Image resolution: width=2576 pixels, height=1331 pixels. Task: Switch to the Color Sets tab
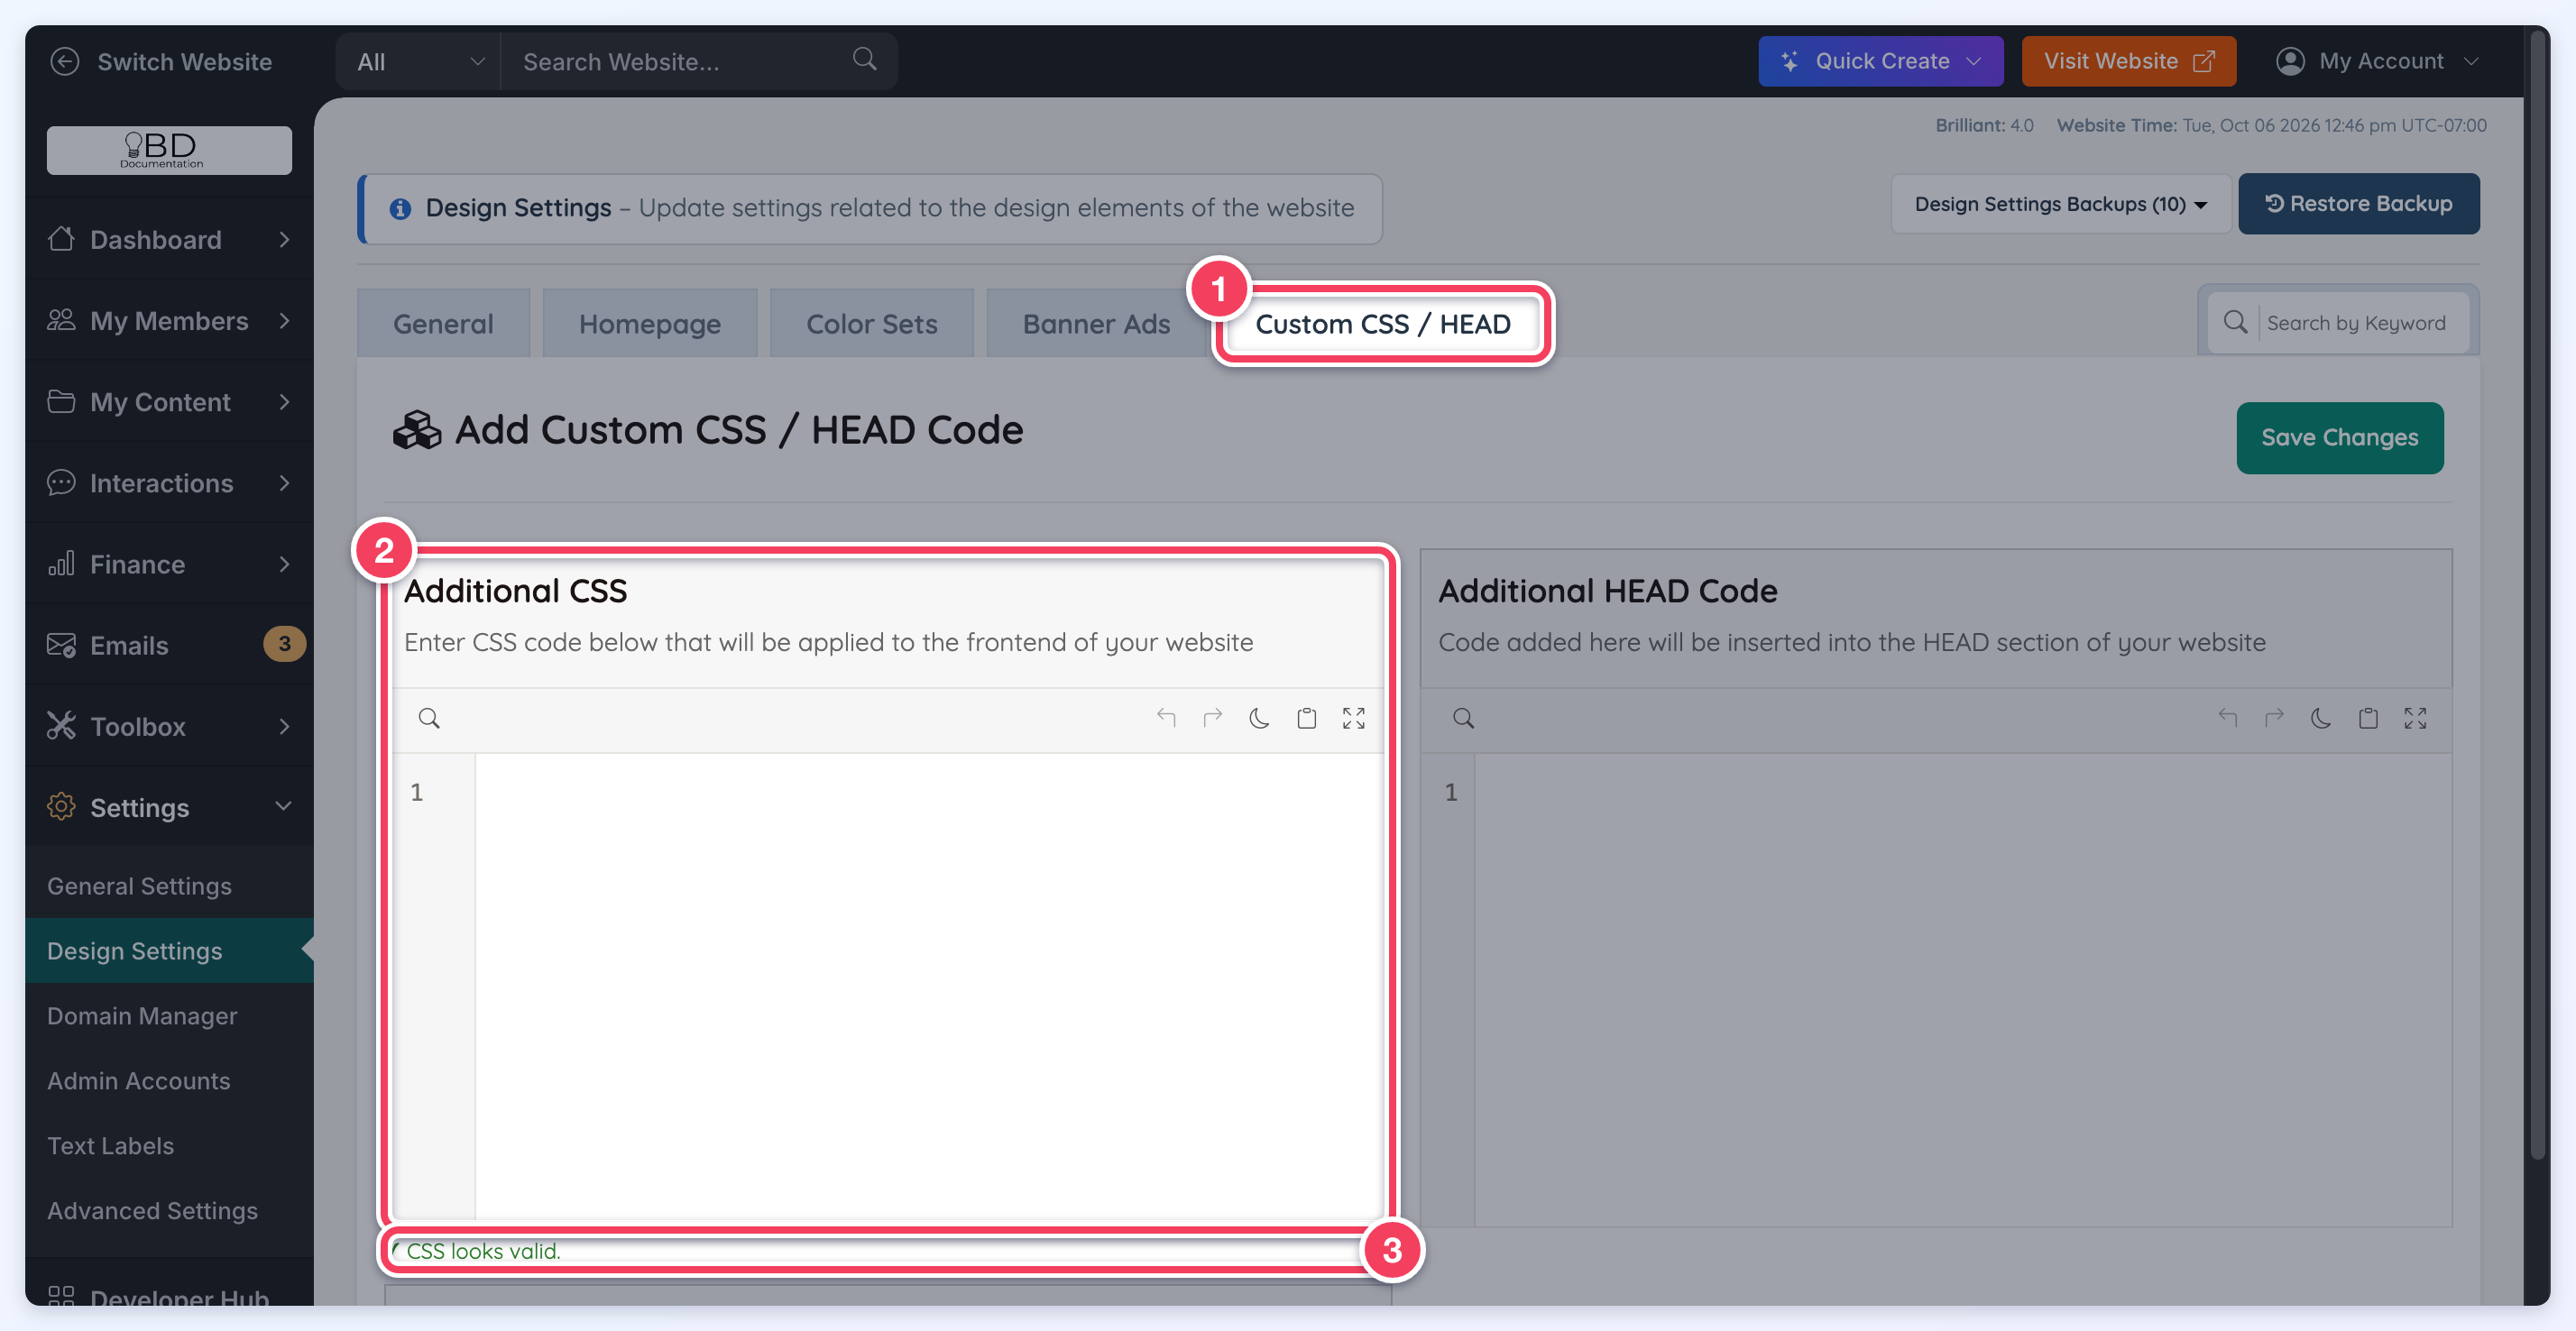pos(872,323)
